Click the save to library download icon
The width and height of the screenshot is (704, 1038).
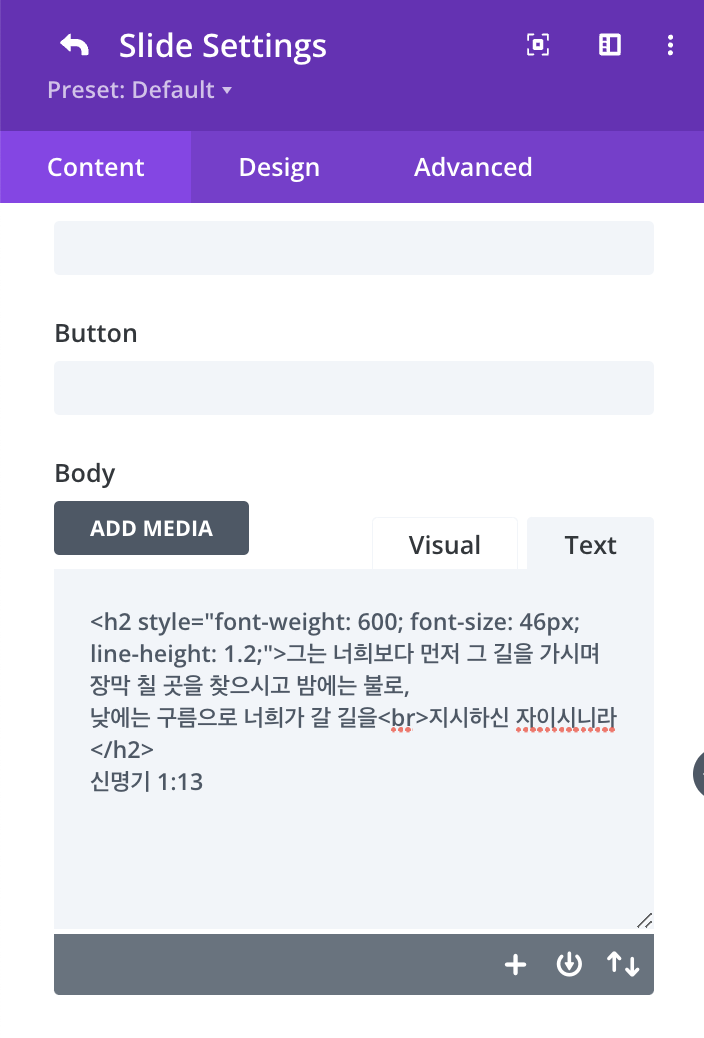pyautogui.click(x=569, y=965)
